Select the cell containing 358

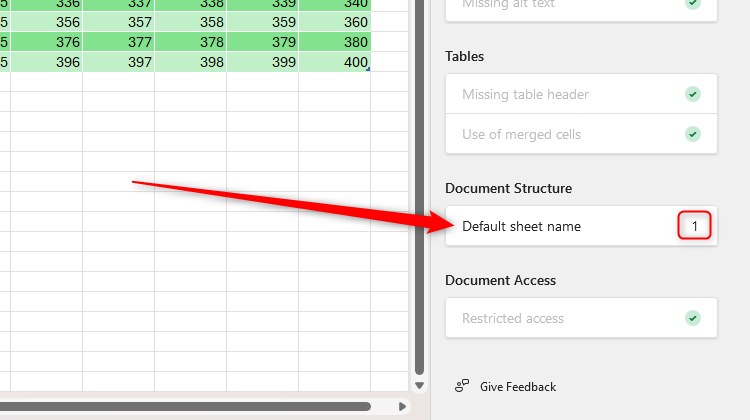[191, 22]
